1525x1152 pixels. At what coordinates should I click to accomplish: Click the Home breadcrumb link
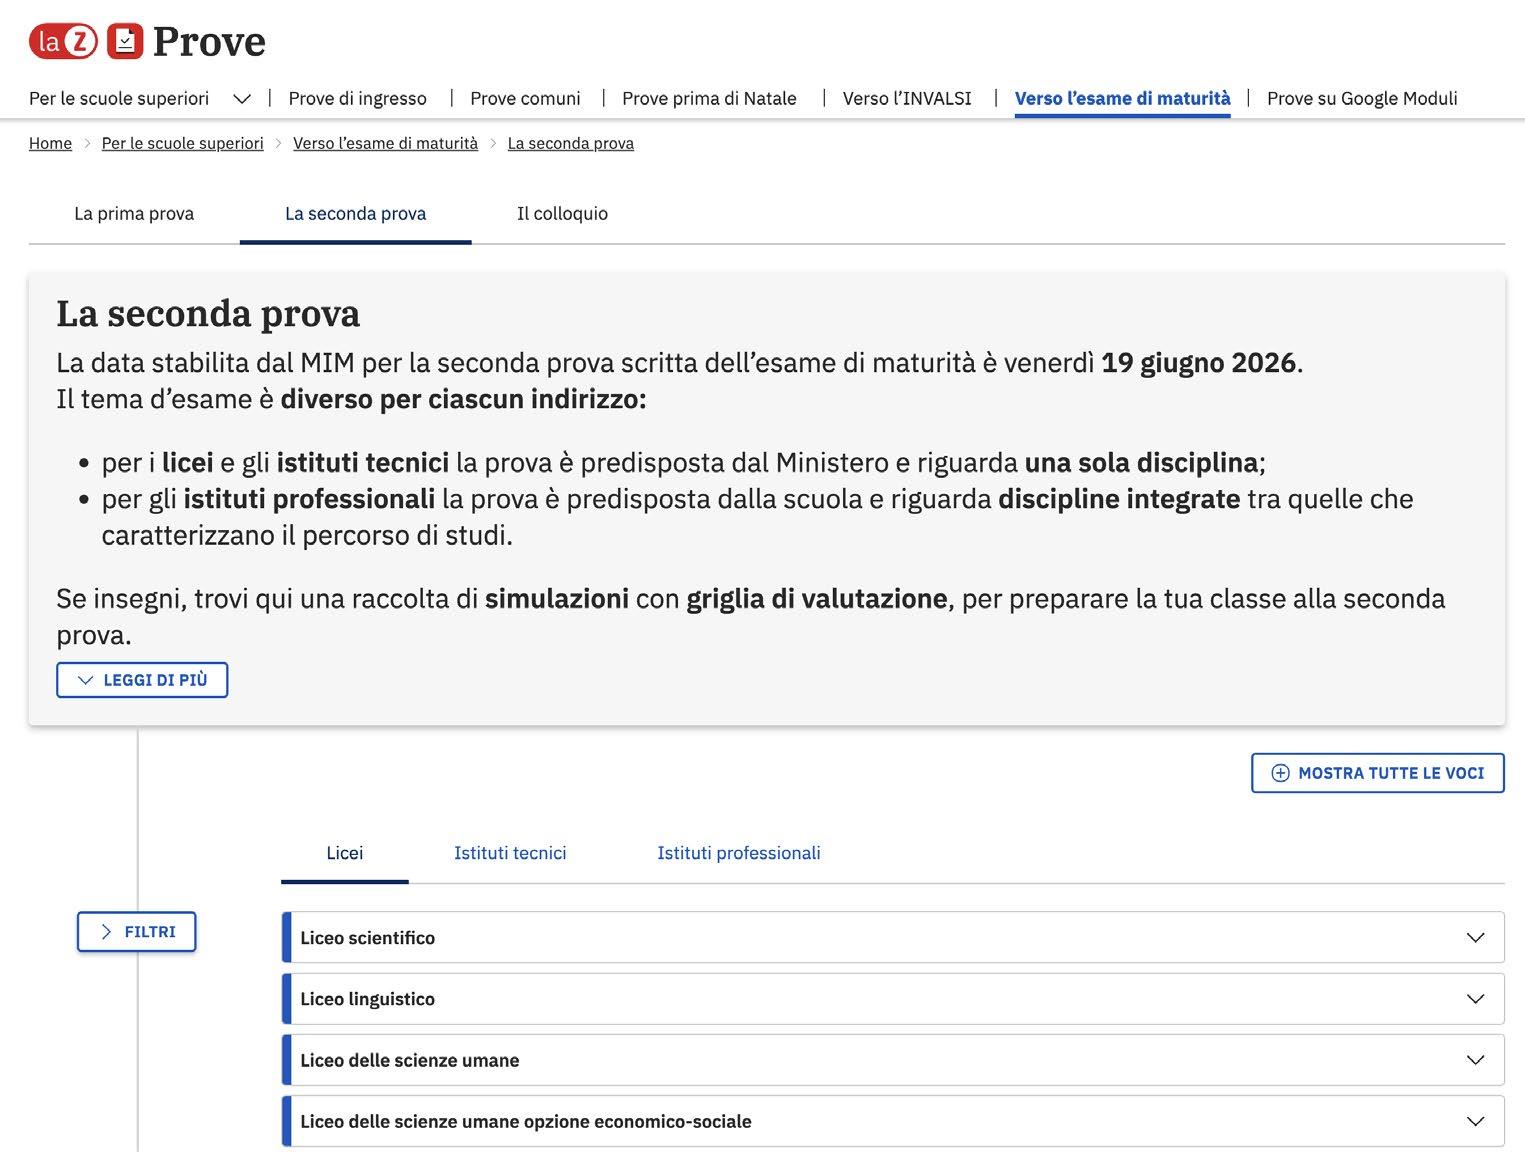click(50, 143)
